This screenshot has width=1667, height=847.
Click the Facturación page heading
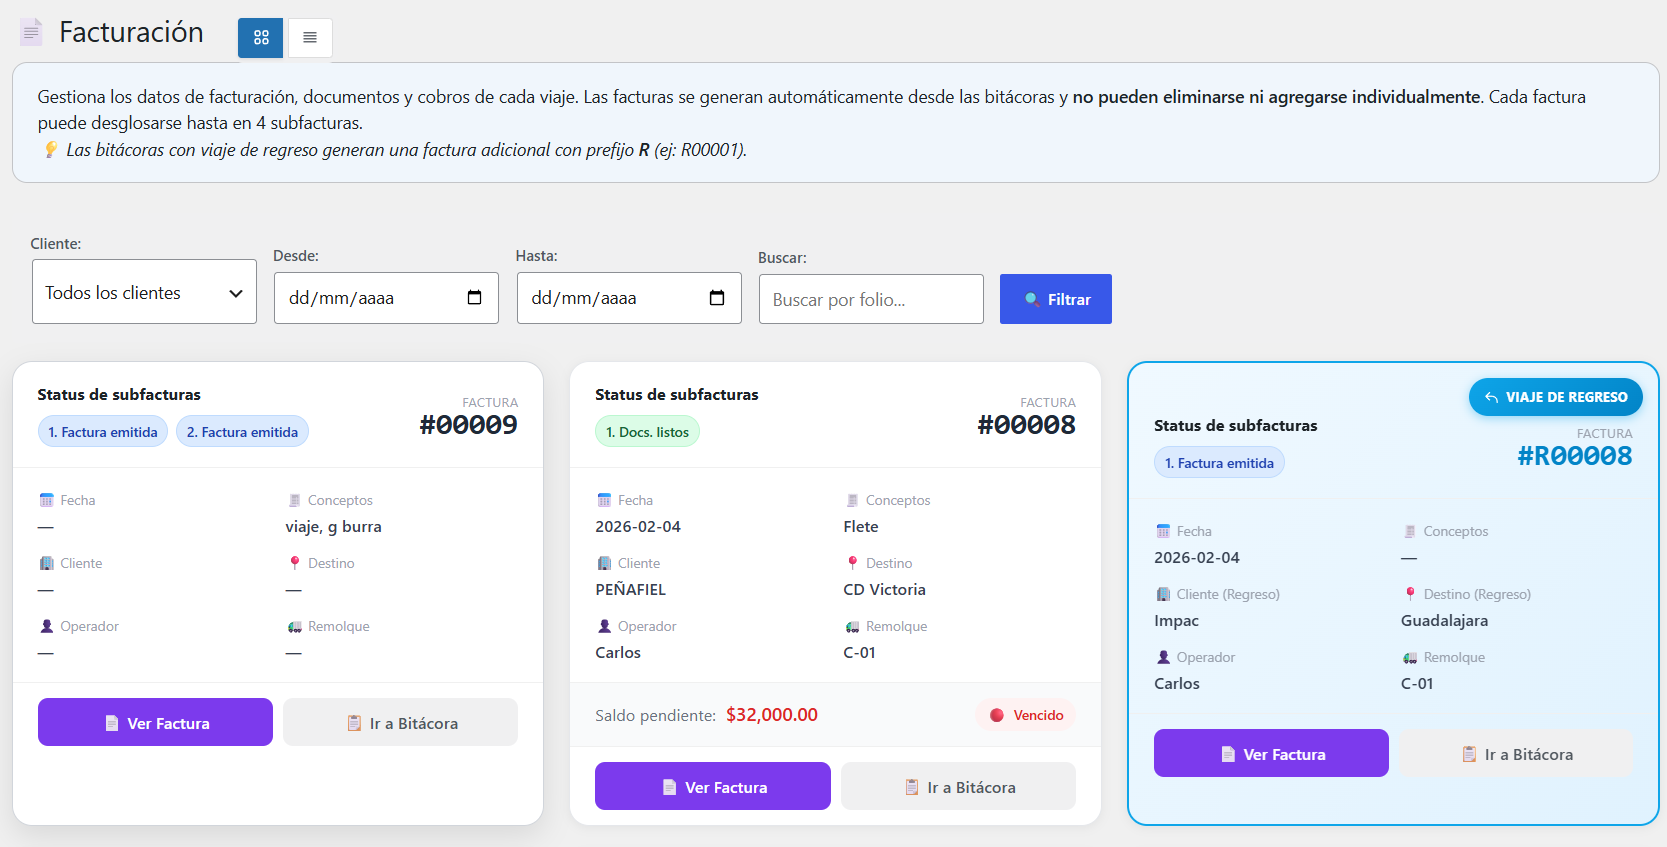131,32
